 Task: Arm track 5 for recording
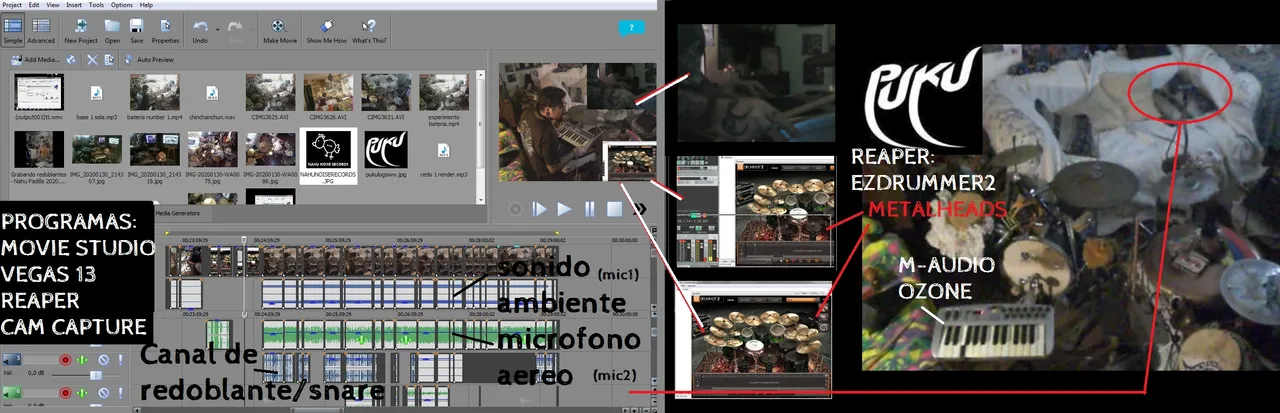(65, 360)
